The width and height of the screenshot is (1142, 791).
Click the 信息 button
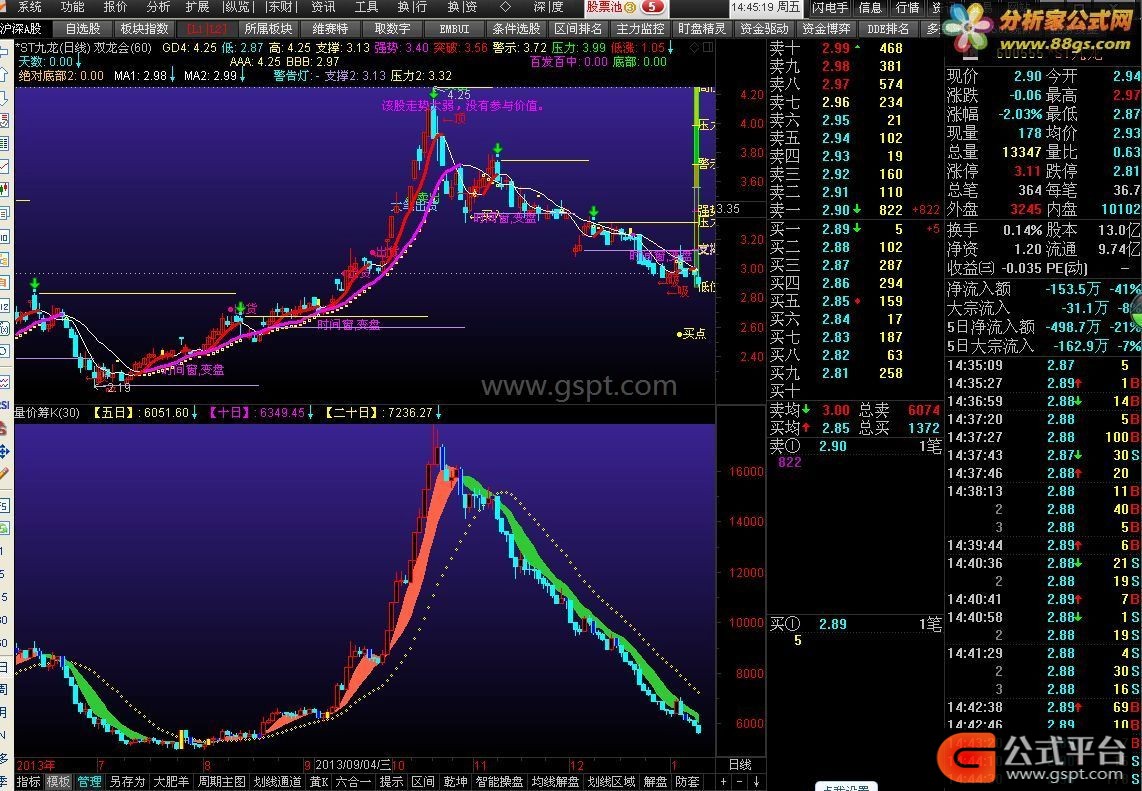(870, 7)
